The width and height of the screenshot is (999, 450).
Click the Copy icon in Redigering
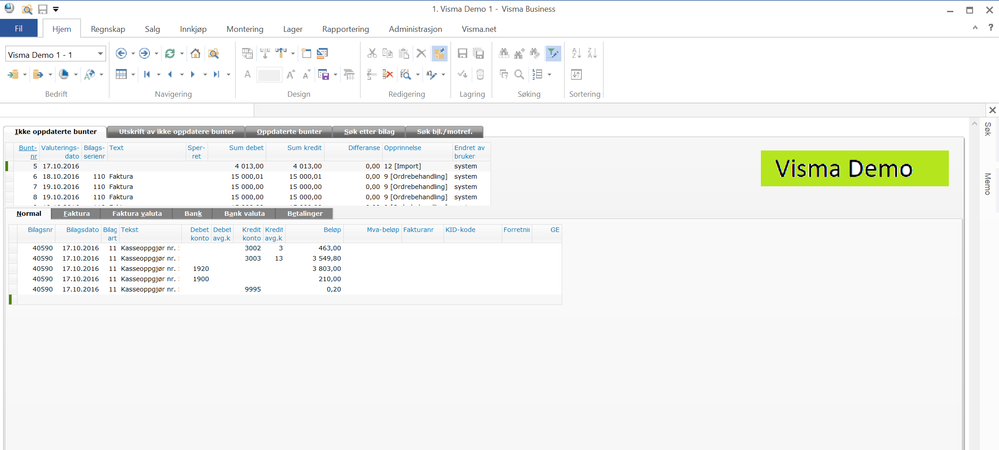pos(388,54)
